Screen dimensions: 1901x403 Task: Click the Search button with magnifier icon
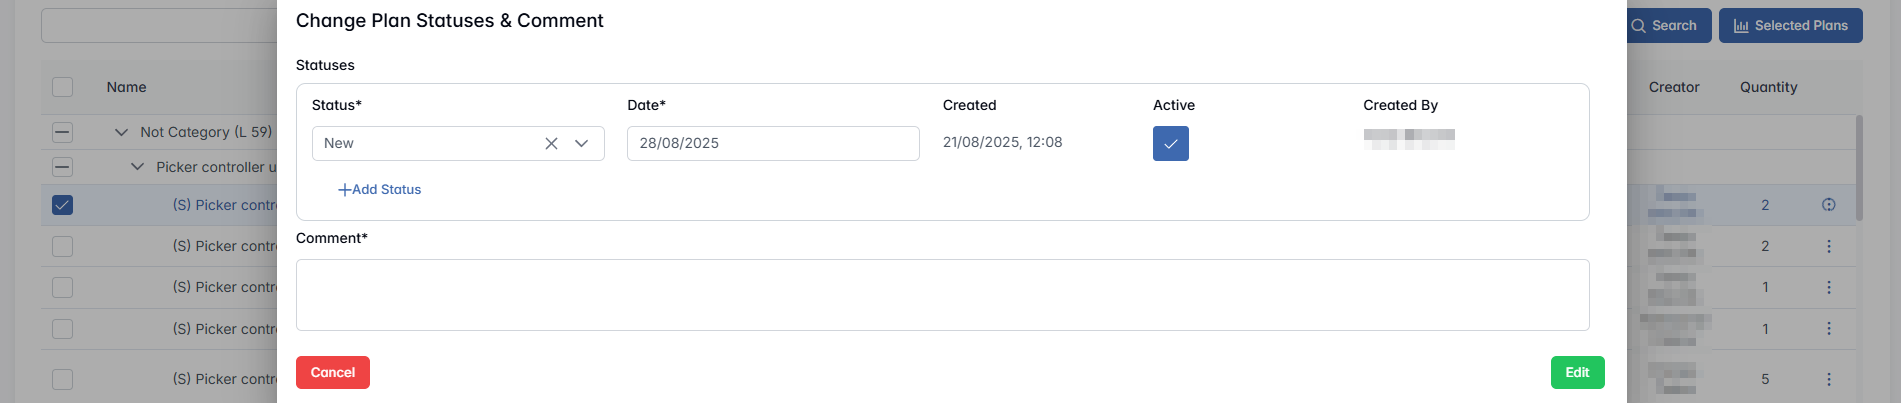click(1664, 26)
